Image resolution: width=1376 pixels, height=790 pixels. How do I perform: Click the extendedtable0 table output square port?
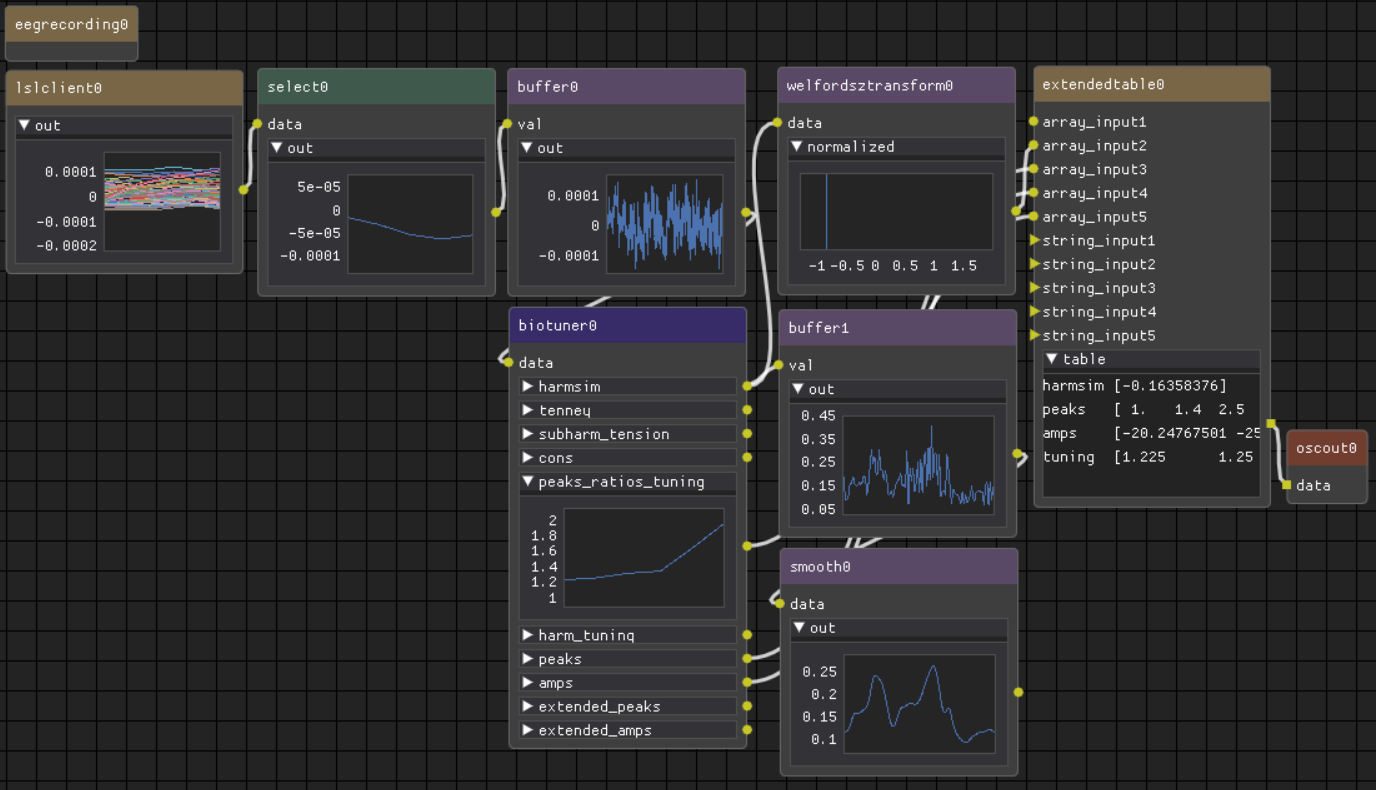1270,424
